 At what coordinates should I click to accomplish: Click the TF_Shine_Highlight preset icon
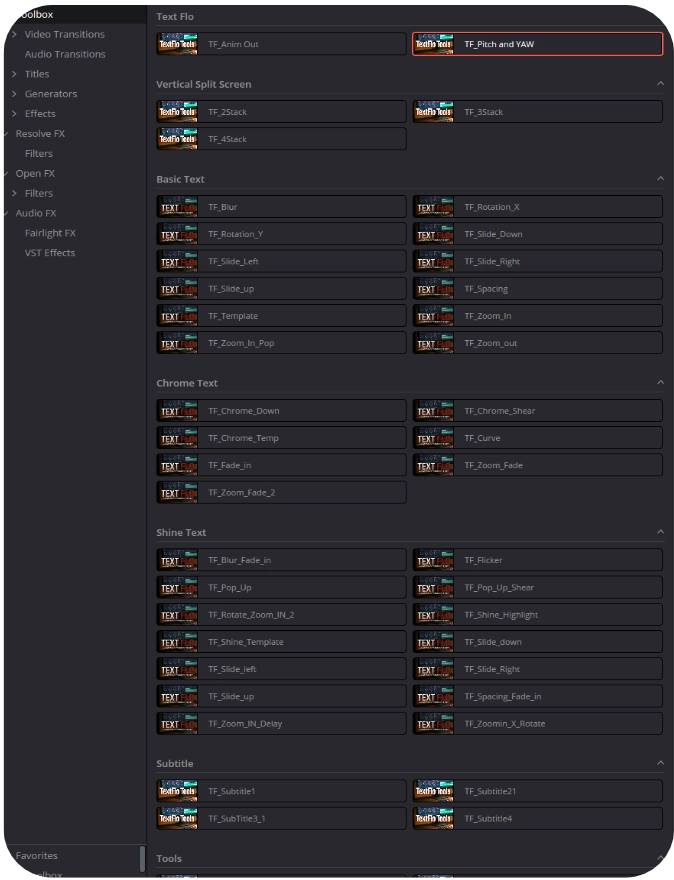433,615
